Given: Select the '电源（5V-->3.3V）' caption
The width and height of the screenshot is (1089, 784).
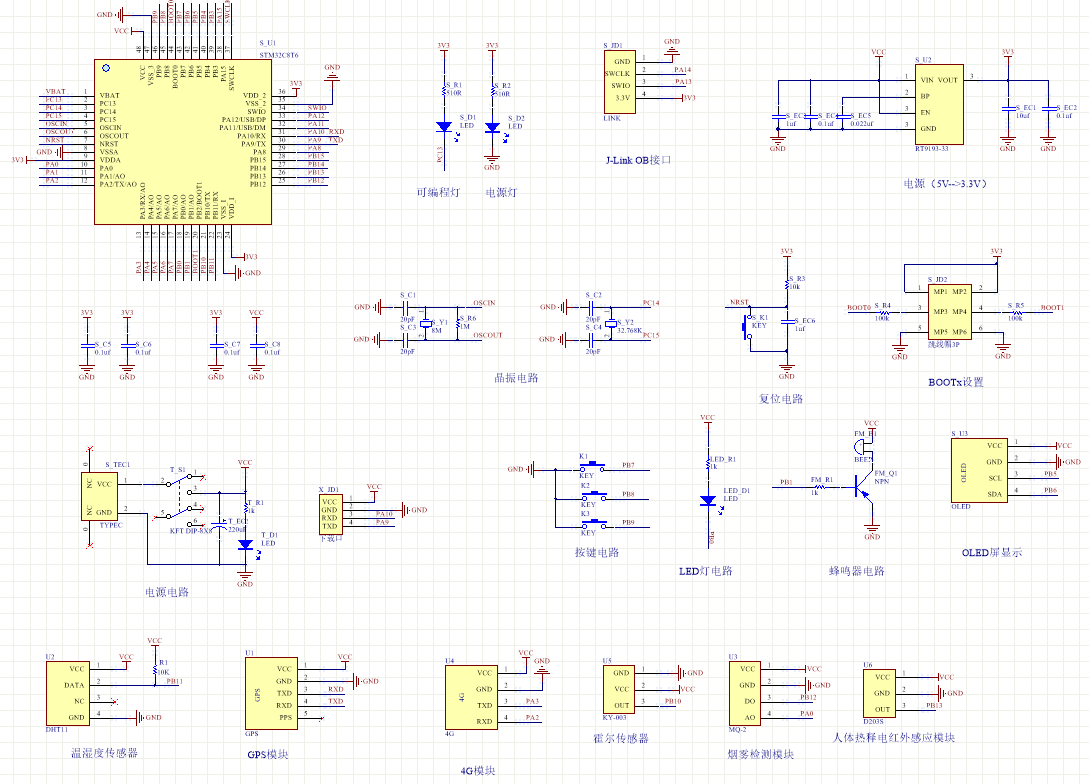Looking at the screenshot, I should pyautogui.click(x=945, y=183).
